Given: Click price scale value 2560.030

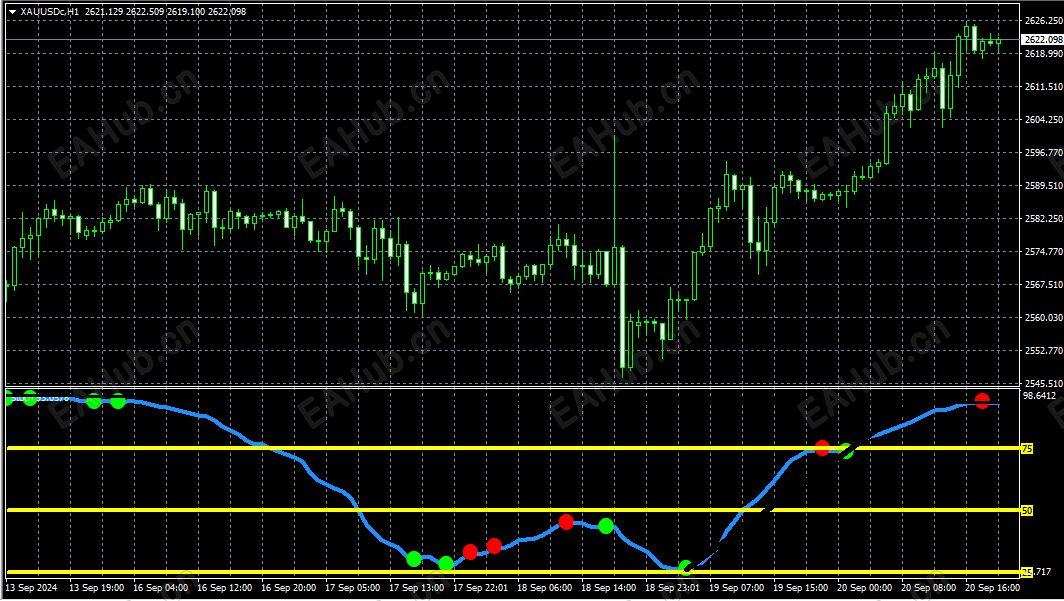Looking at the screenshot, I should (x=1044, y=317).
